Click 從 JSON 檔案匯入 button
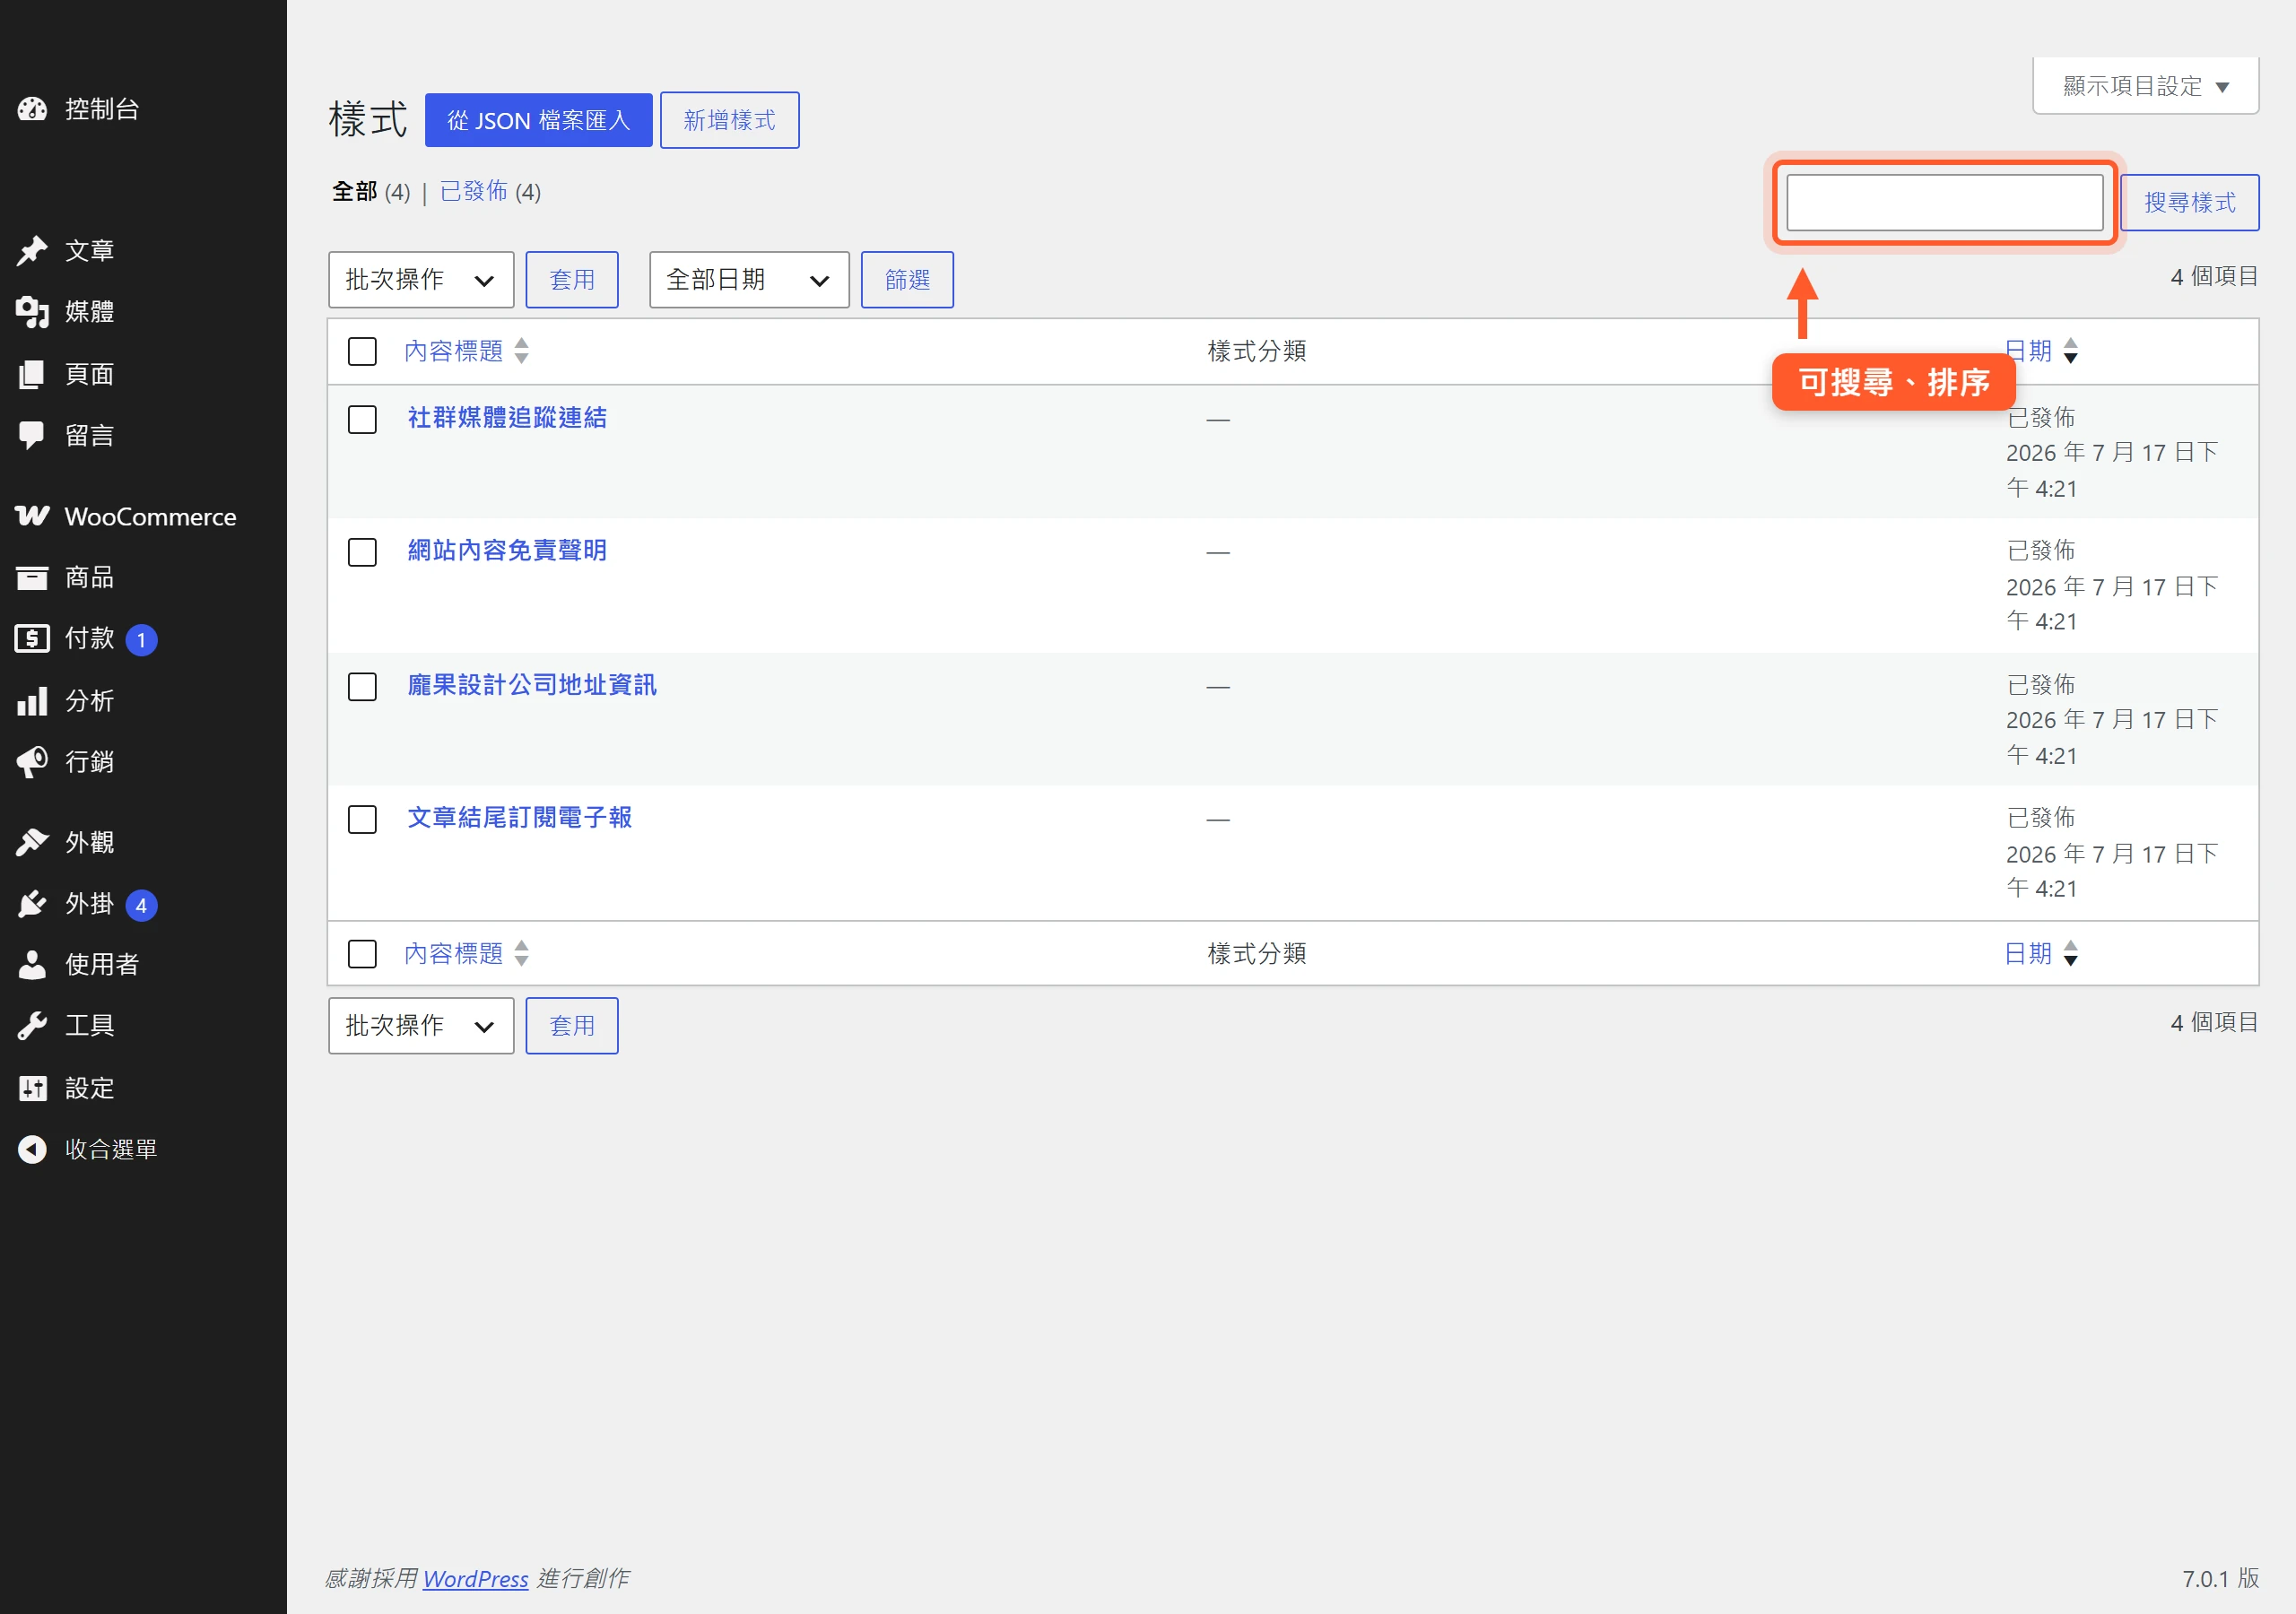 (x=538, y=120)
